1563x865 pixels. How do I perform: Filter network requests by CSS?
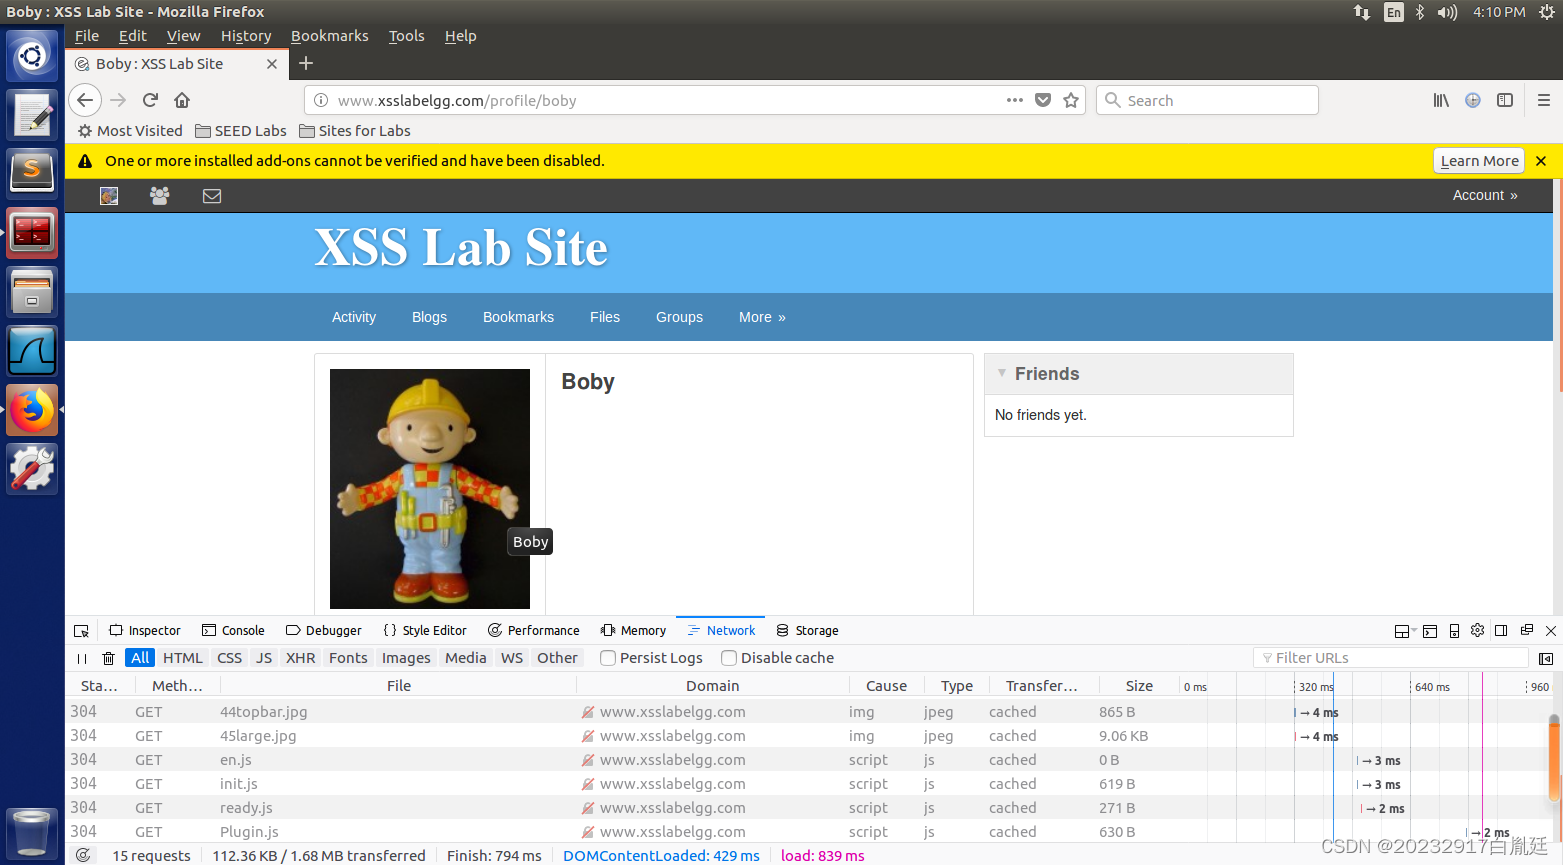[230, 658]
